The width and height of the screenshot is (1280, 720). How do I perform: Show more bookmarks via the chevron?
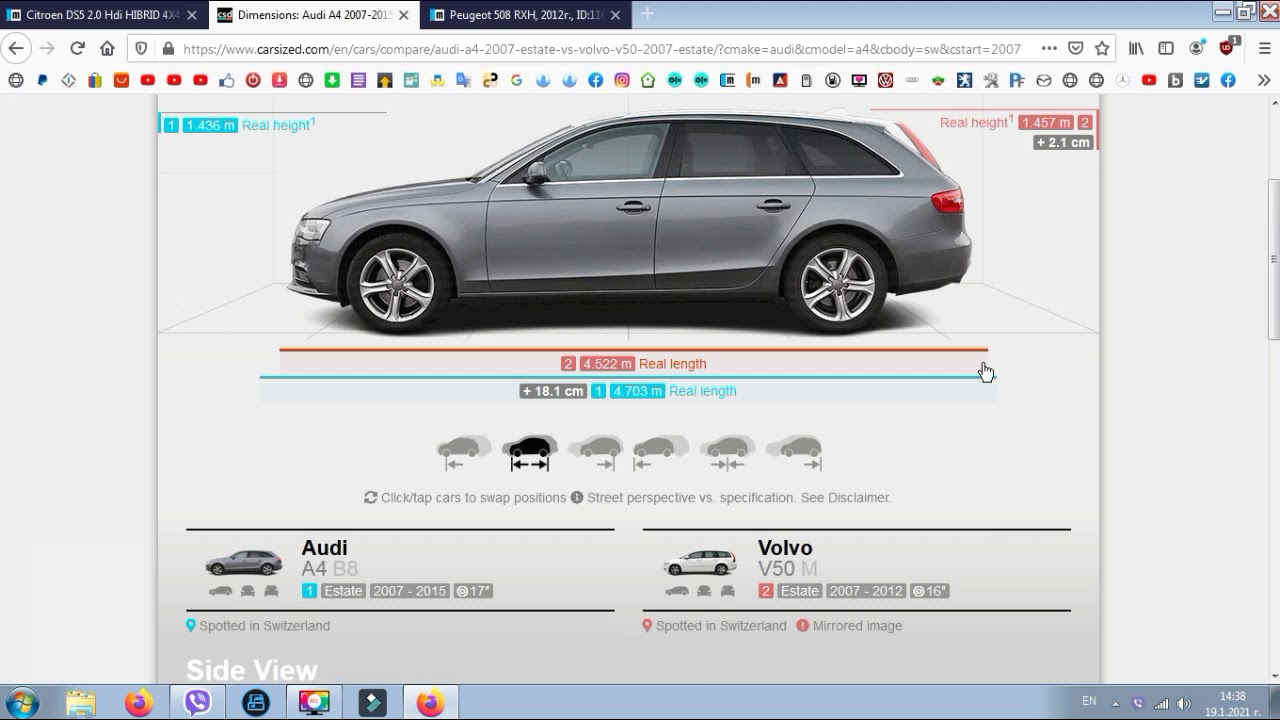click(1264, 80)
